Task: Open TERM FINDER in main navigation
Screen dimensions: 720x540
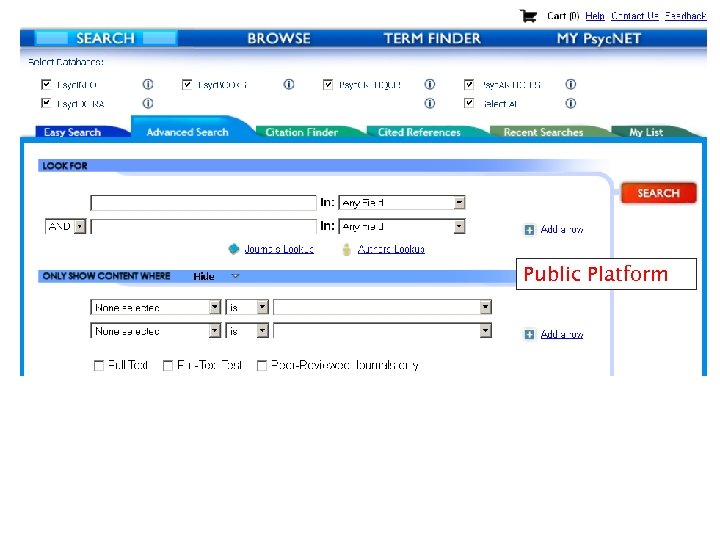Action: (432, 39)
